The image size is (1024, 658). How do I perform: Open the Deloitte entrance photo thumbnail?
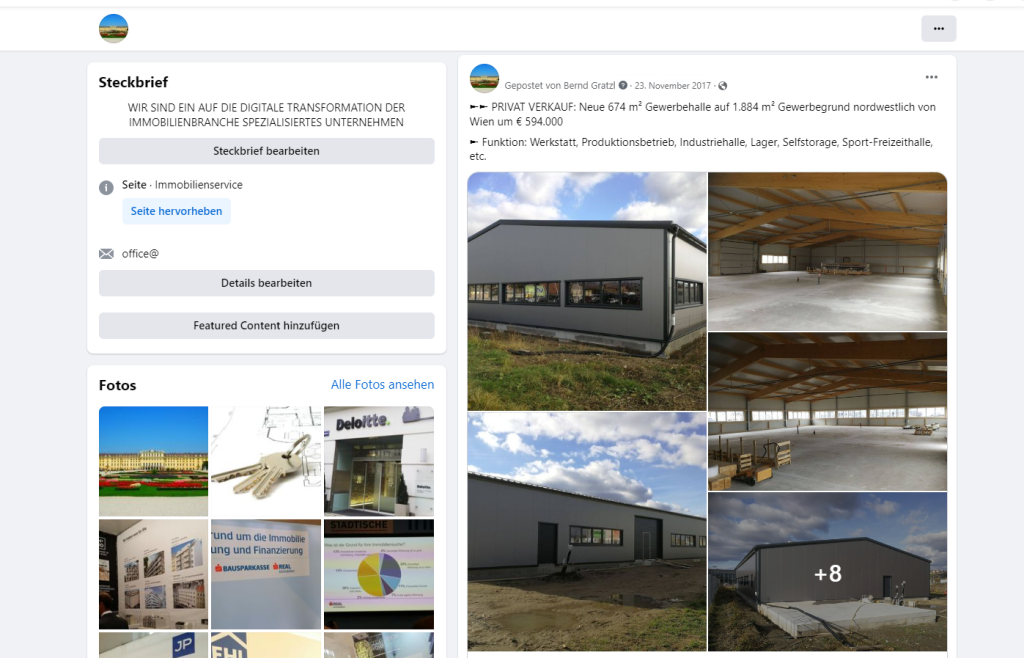pyautogui.click(x=379, y=462)
